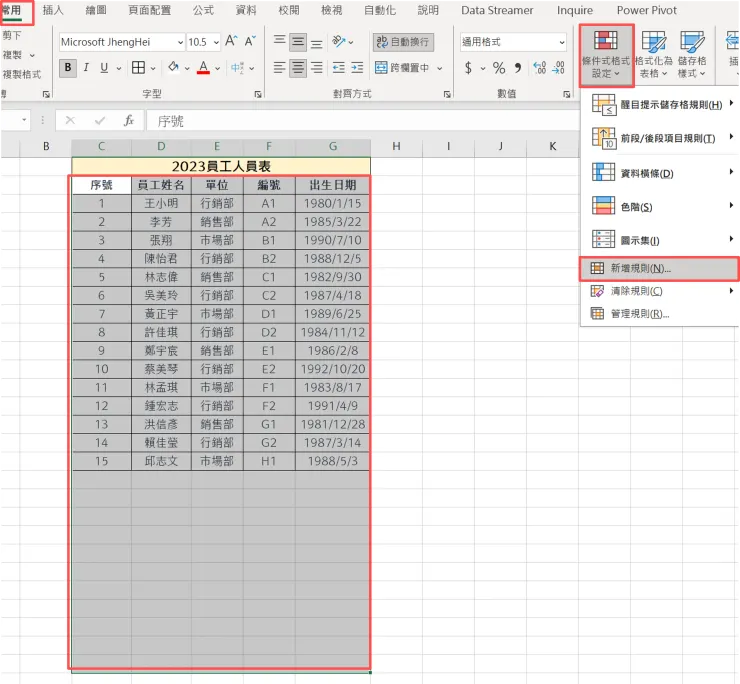The image size is (740, 684).
Task: Select column H header
Action: pos(396,146)
